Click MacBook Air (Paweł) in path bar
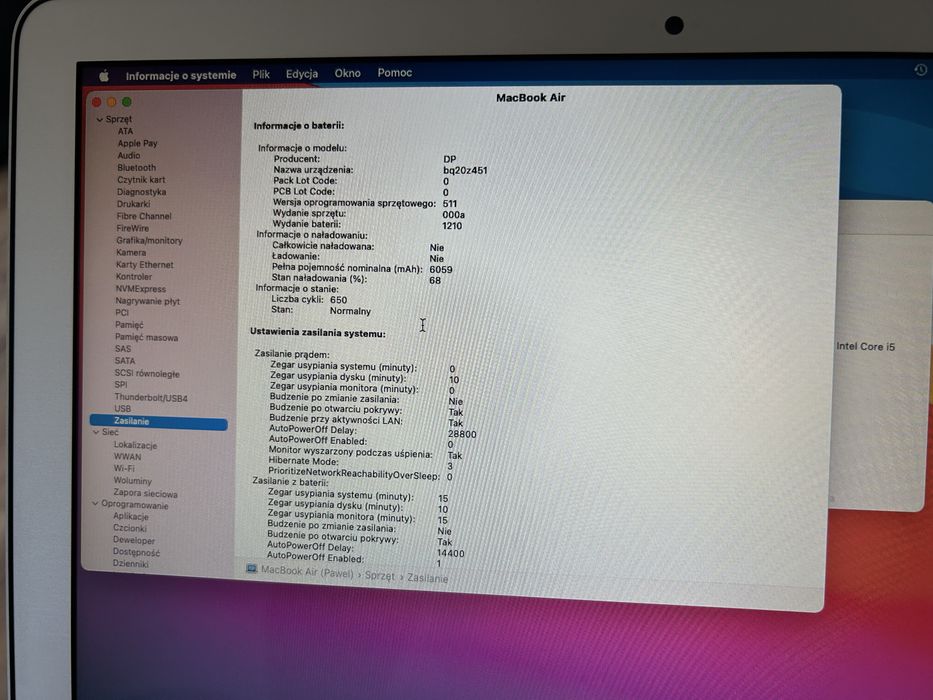The image size is (933, 700). coord(307,571)
